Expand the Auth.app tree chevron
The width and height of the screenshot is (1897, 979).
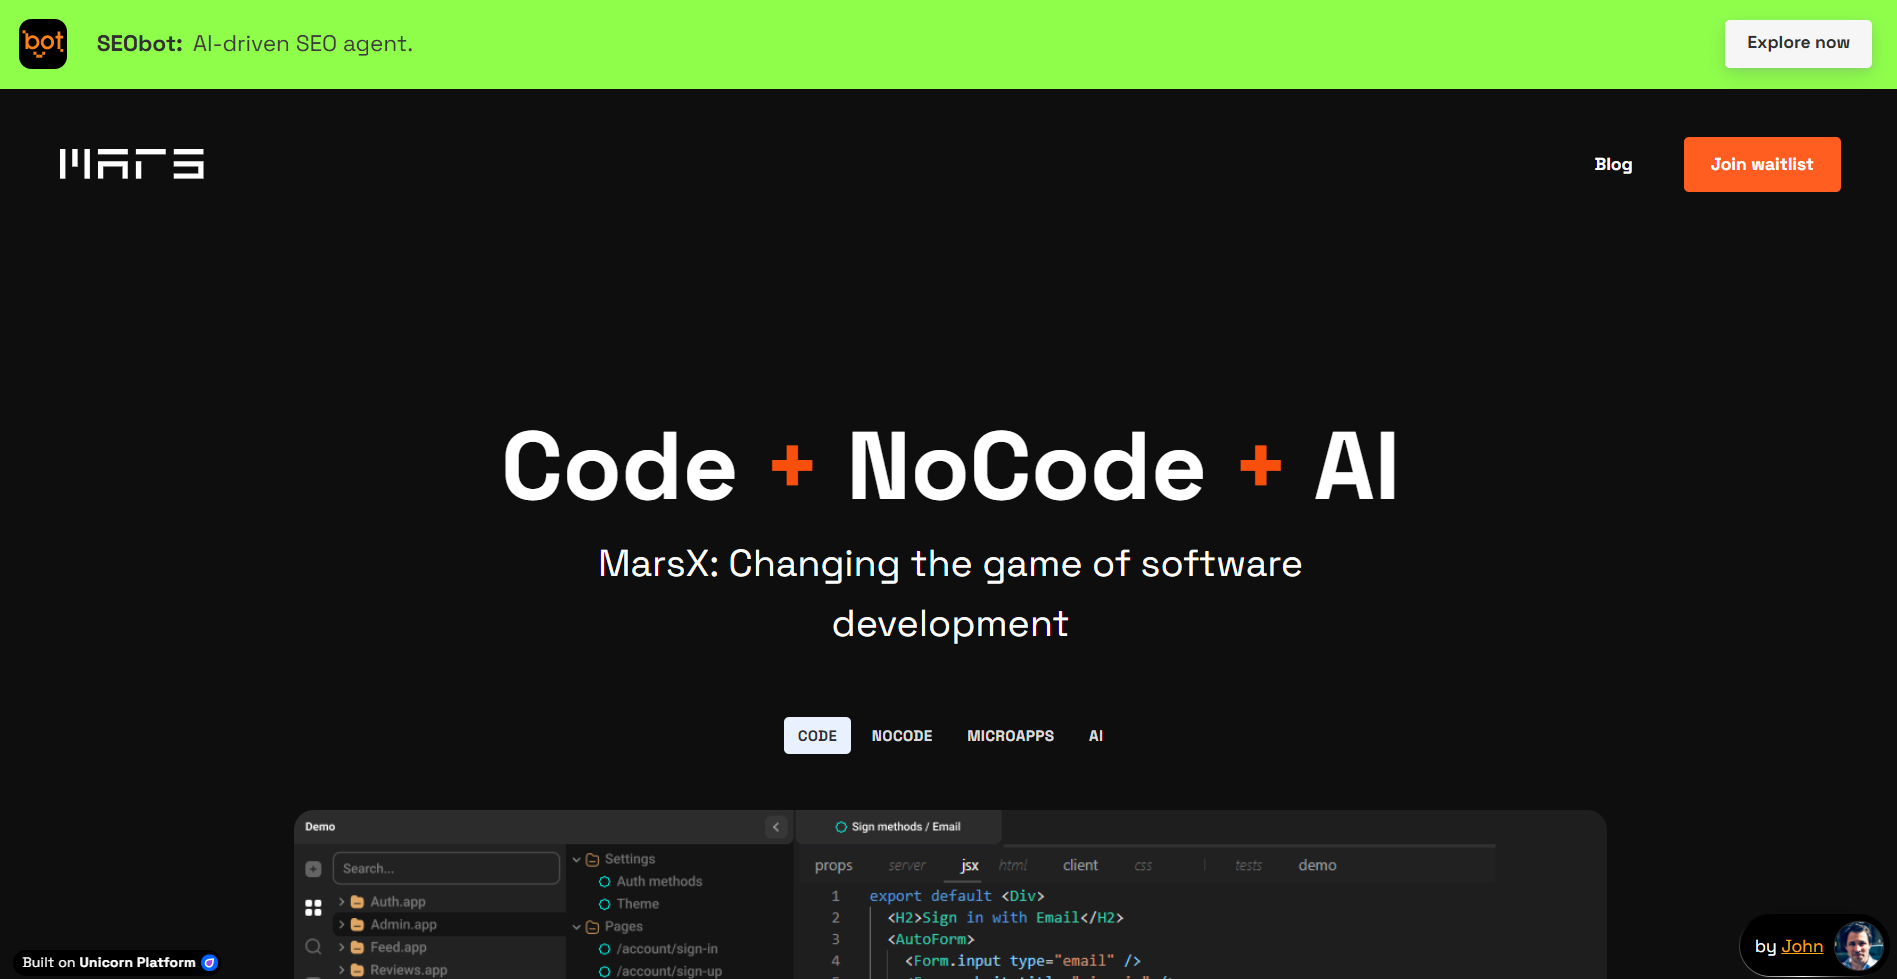341,902
